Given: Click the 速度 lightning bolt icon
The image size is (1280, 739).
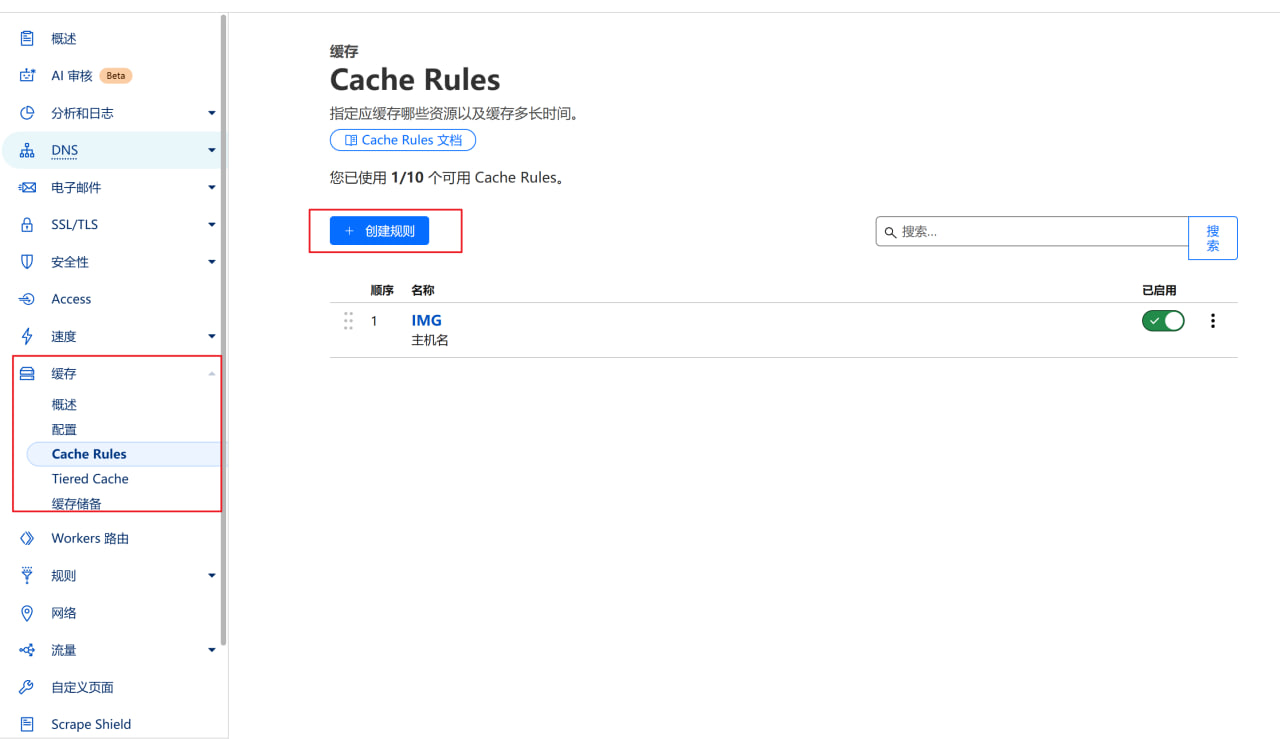Looking at the screenshot, I should click(27, 336).
